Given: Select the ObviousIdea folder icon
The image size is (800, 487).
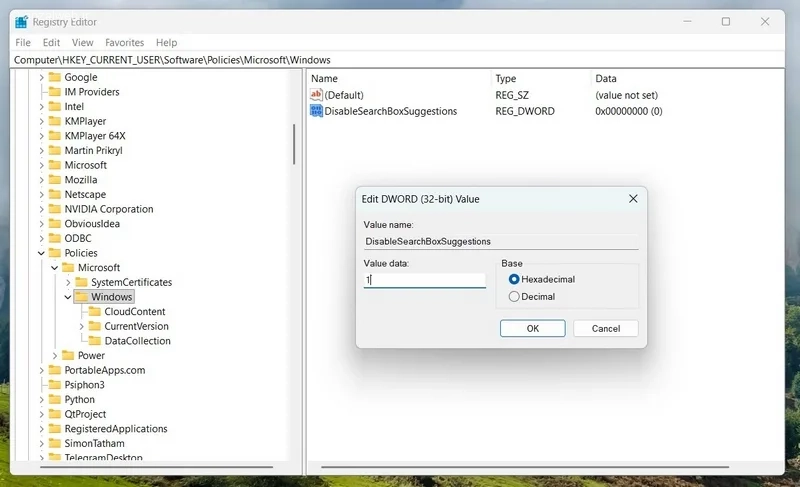Looking at the screenshot, I should click(x=55, y=223).
